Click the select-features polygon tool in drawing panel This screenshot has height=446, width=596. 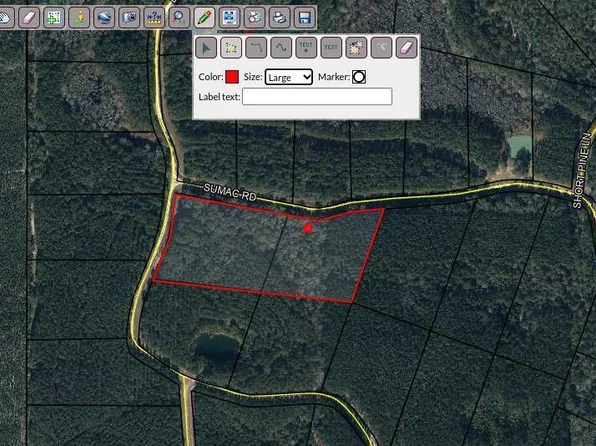pyautogui.click(x=357, y=48)
